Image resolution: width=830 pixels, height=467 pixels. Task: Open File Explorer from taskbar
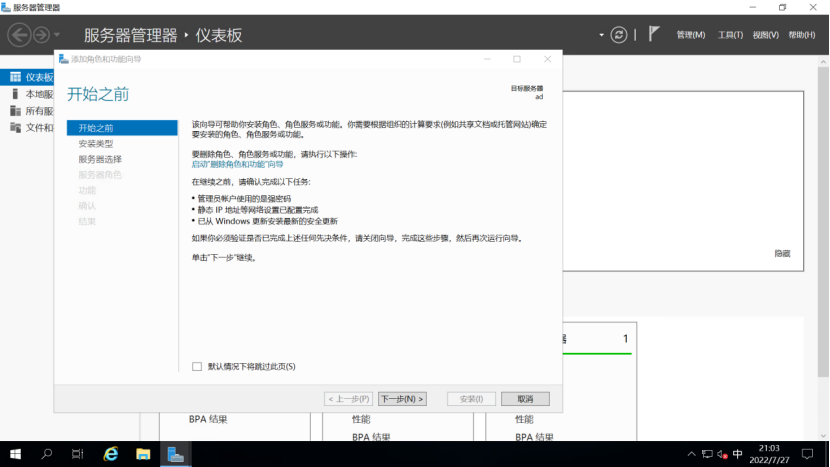[x=143, y=454]
